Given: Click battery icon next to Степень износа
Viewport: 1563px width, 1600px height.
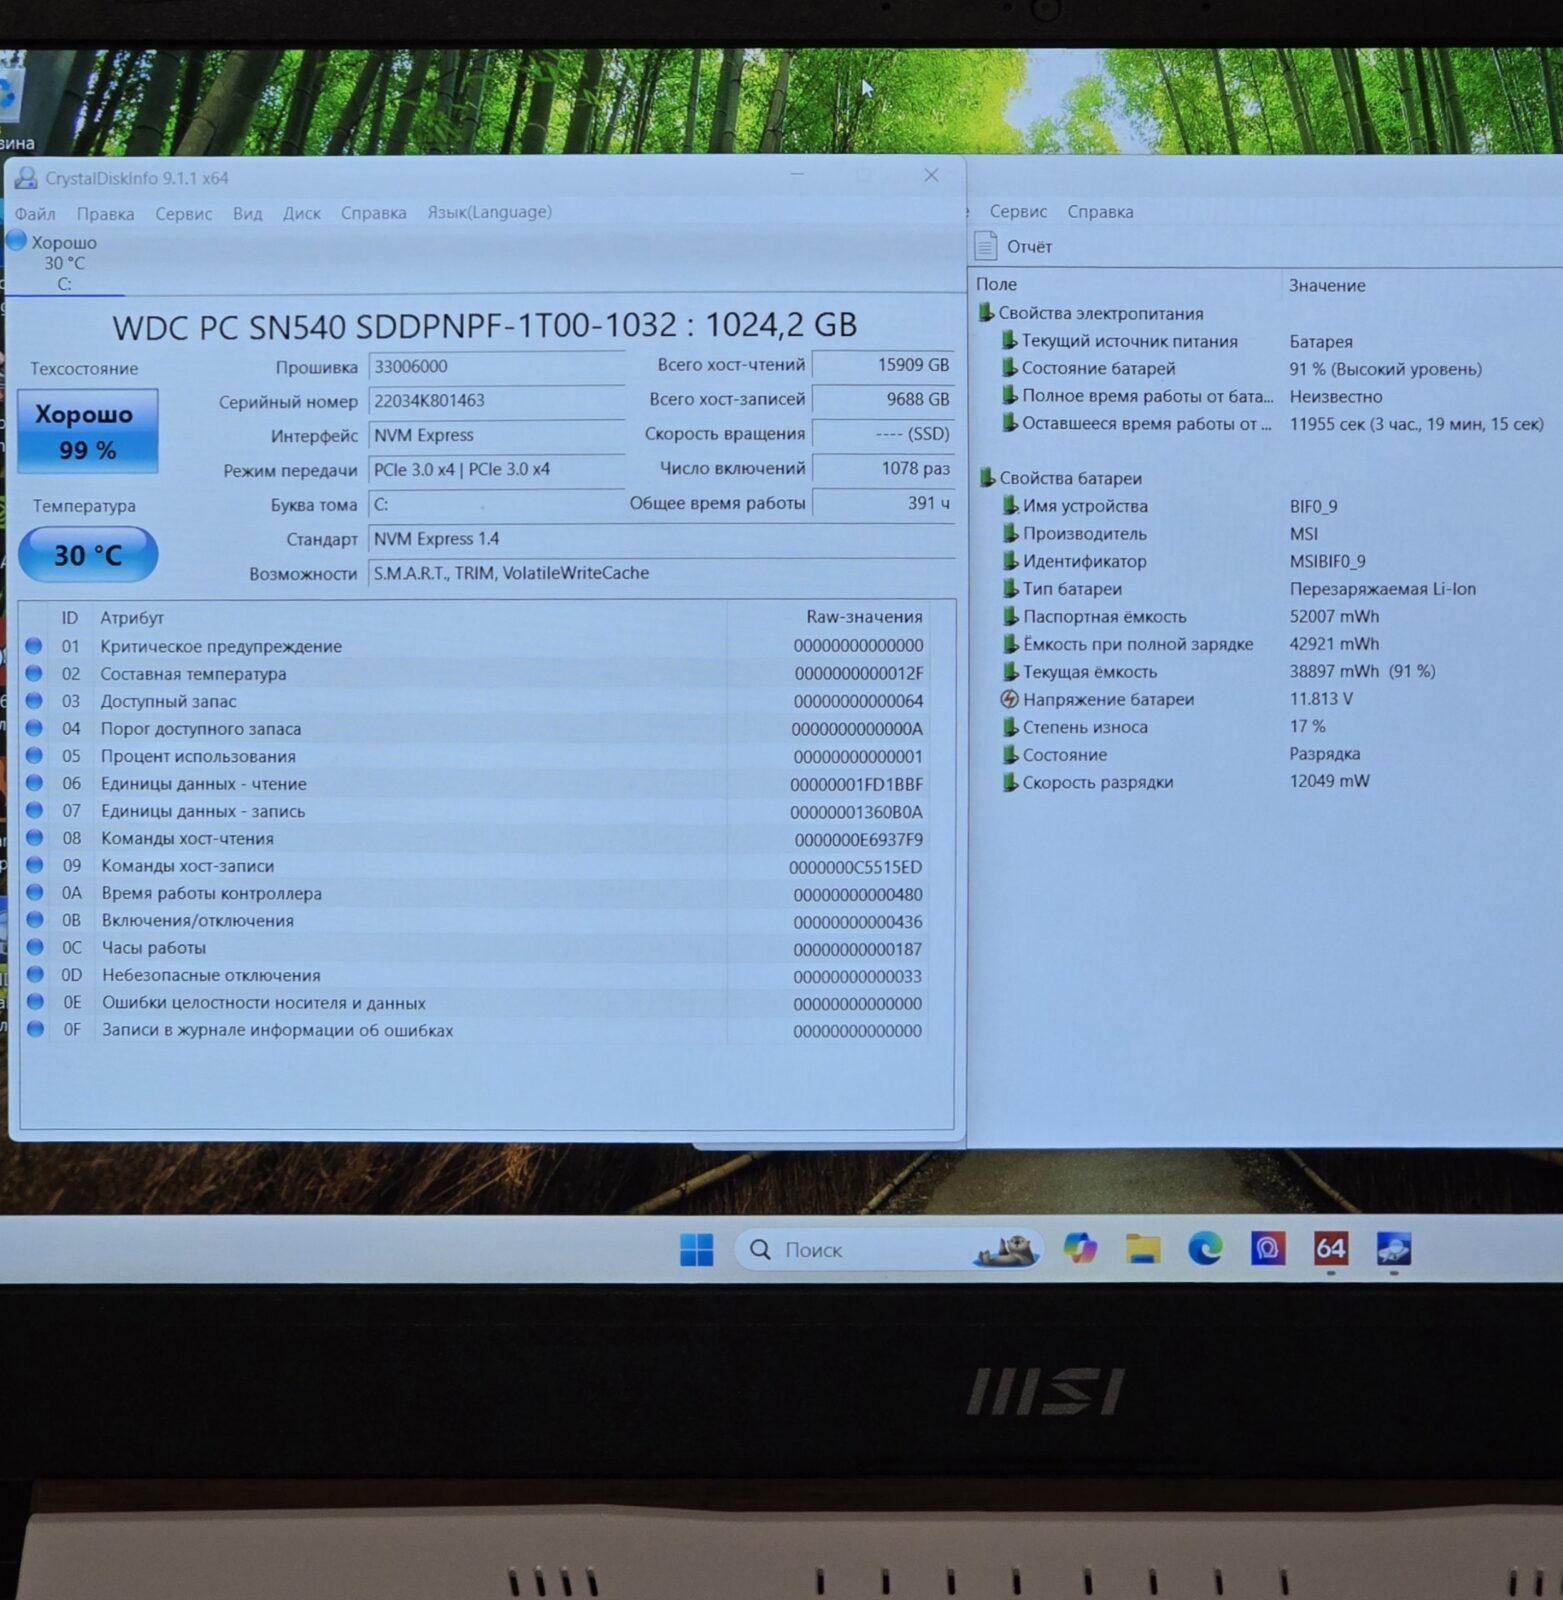Looking at the screenshot, I should 1009,727.
